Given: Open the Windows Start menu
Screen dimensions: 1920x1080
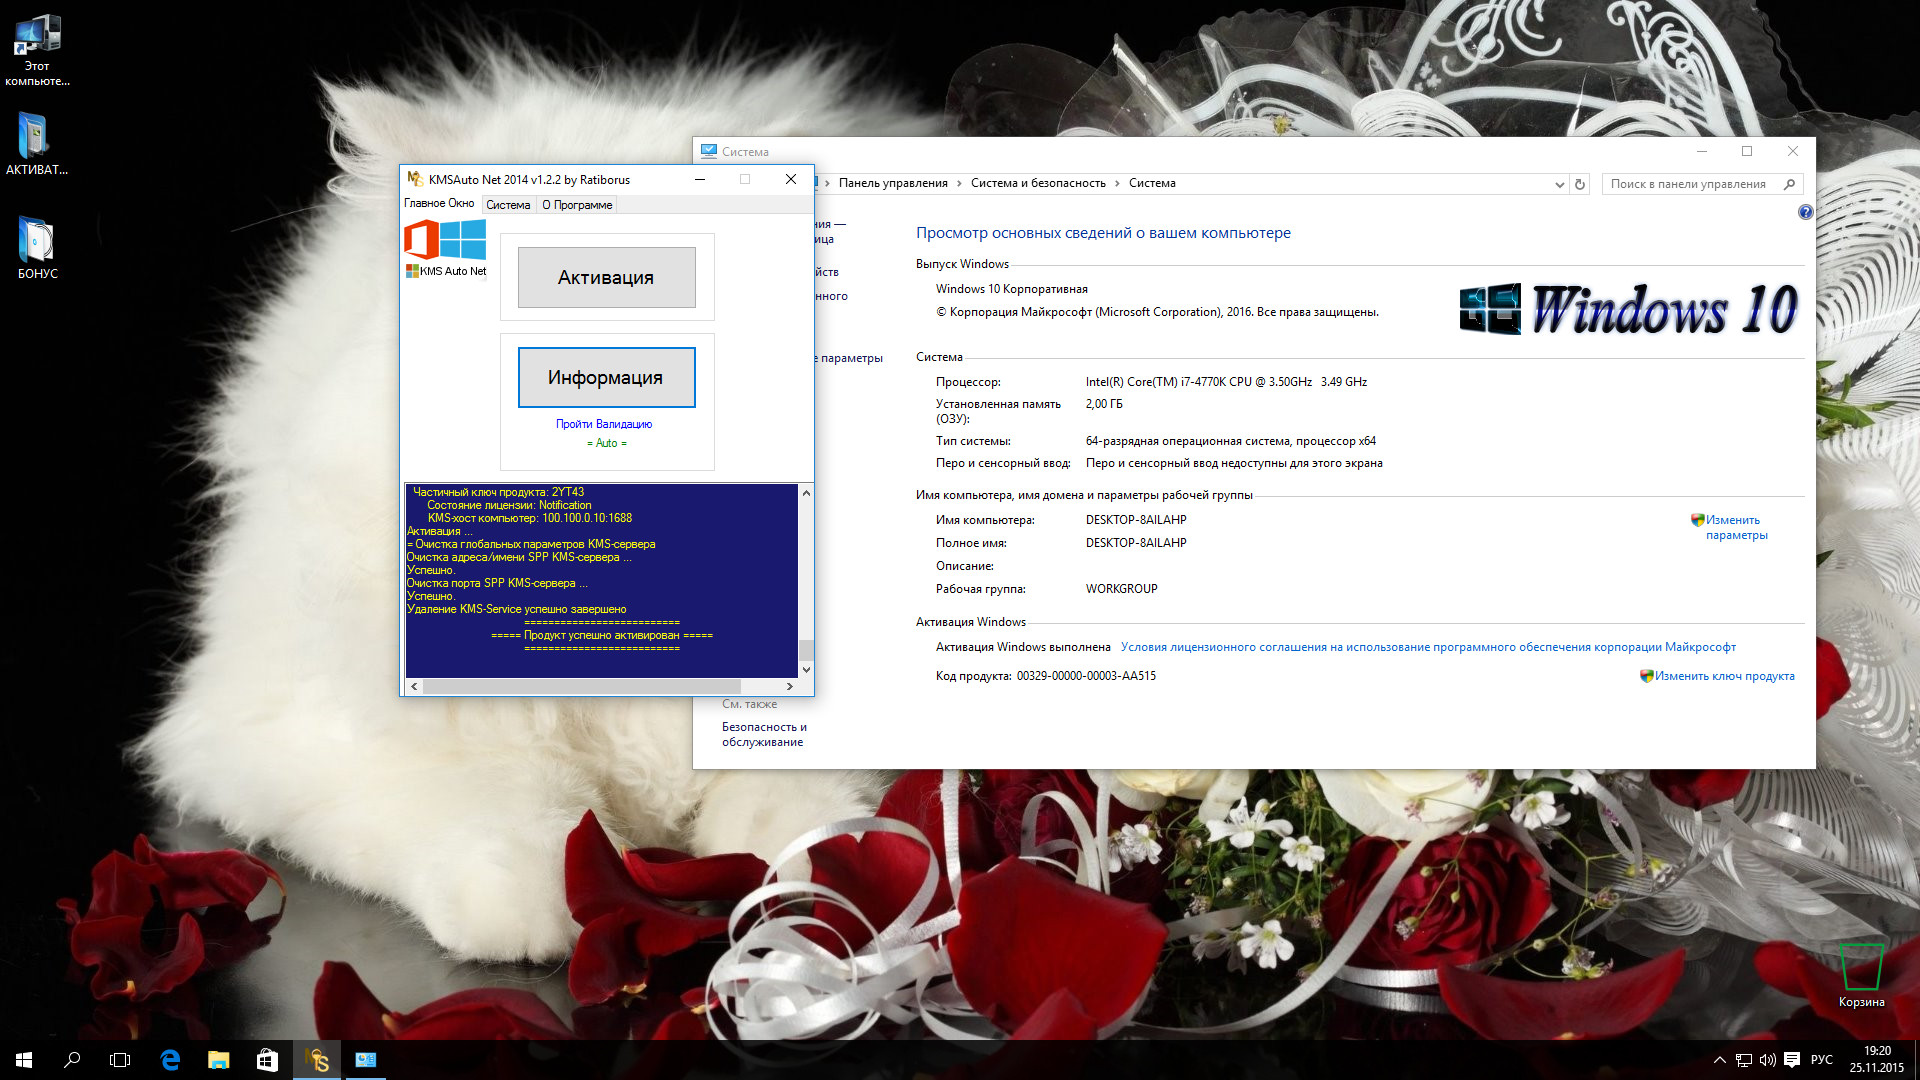Looking at the screenshot, I should tap(24, 1060).
